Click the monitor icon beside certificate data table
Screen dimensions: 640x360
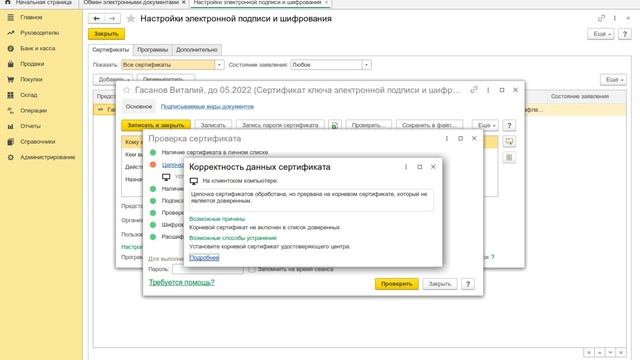pyautogui.click(x=509, y=141)
